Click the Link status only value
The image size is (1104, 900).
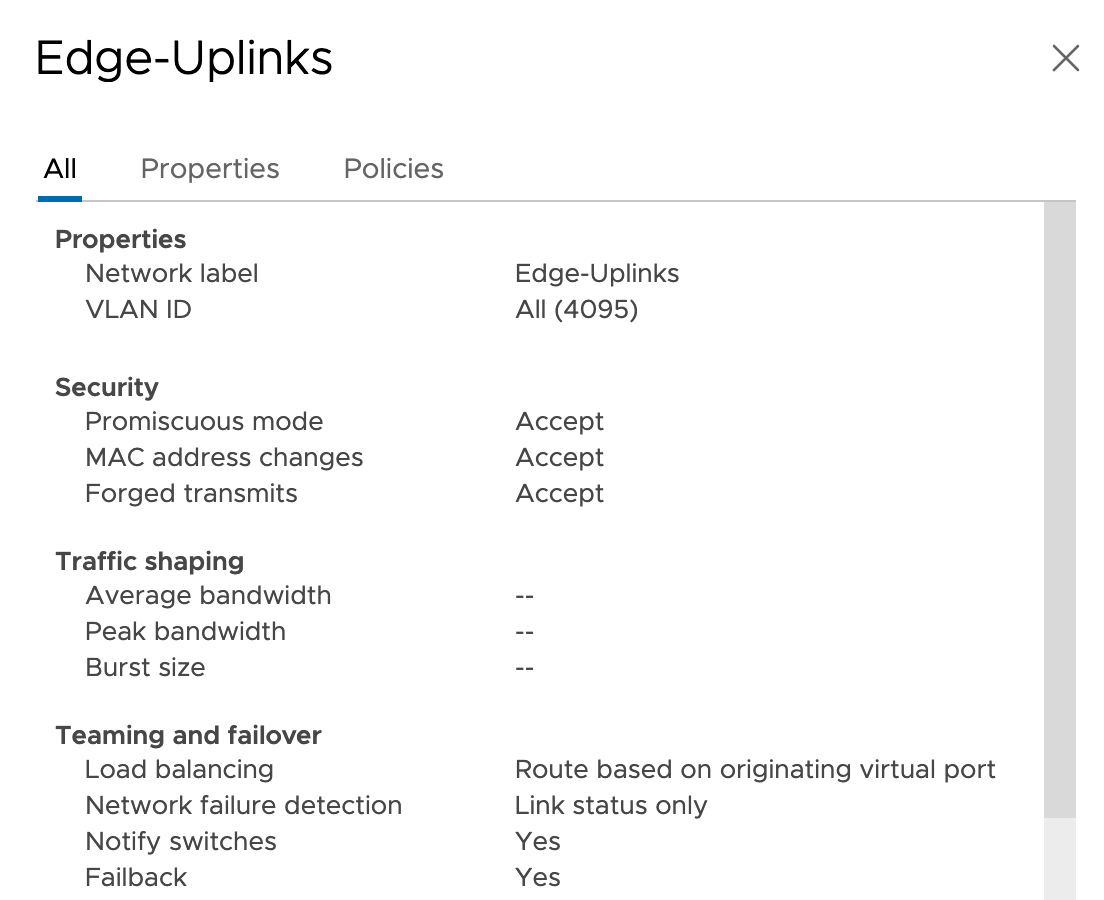(611, 805)
